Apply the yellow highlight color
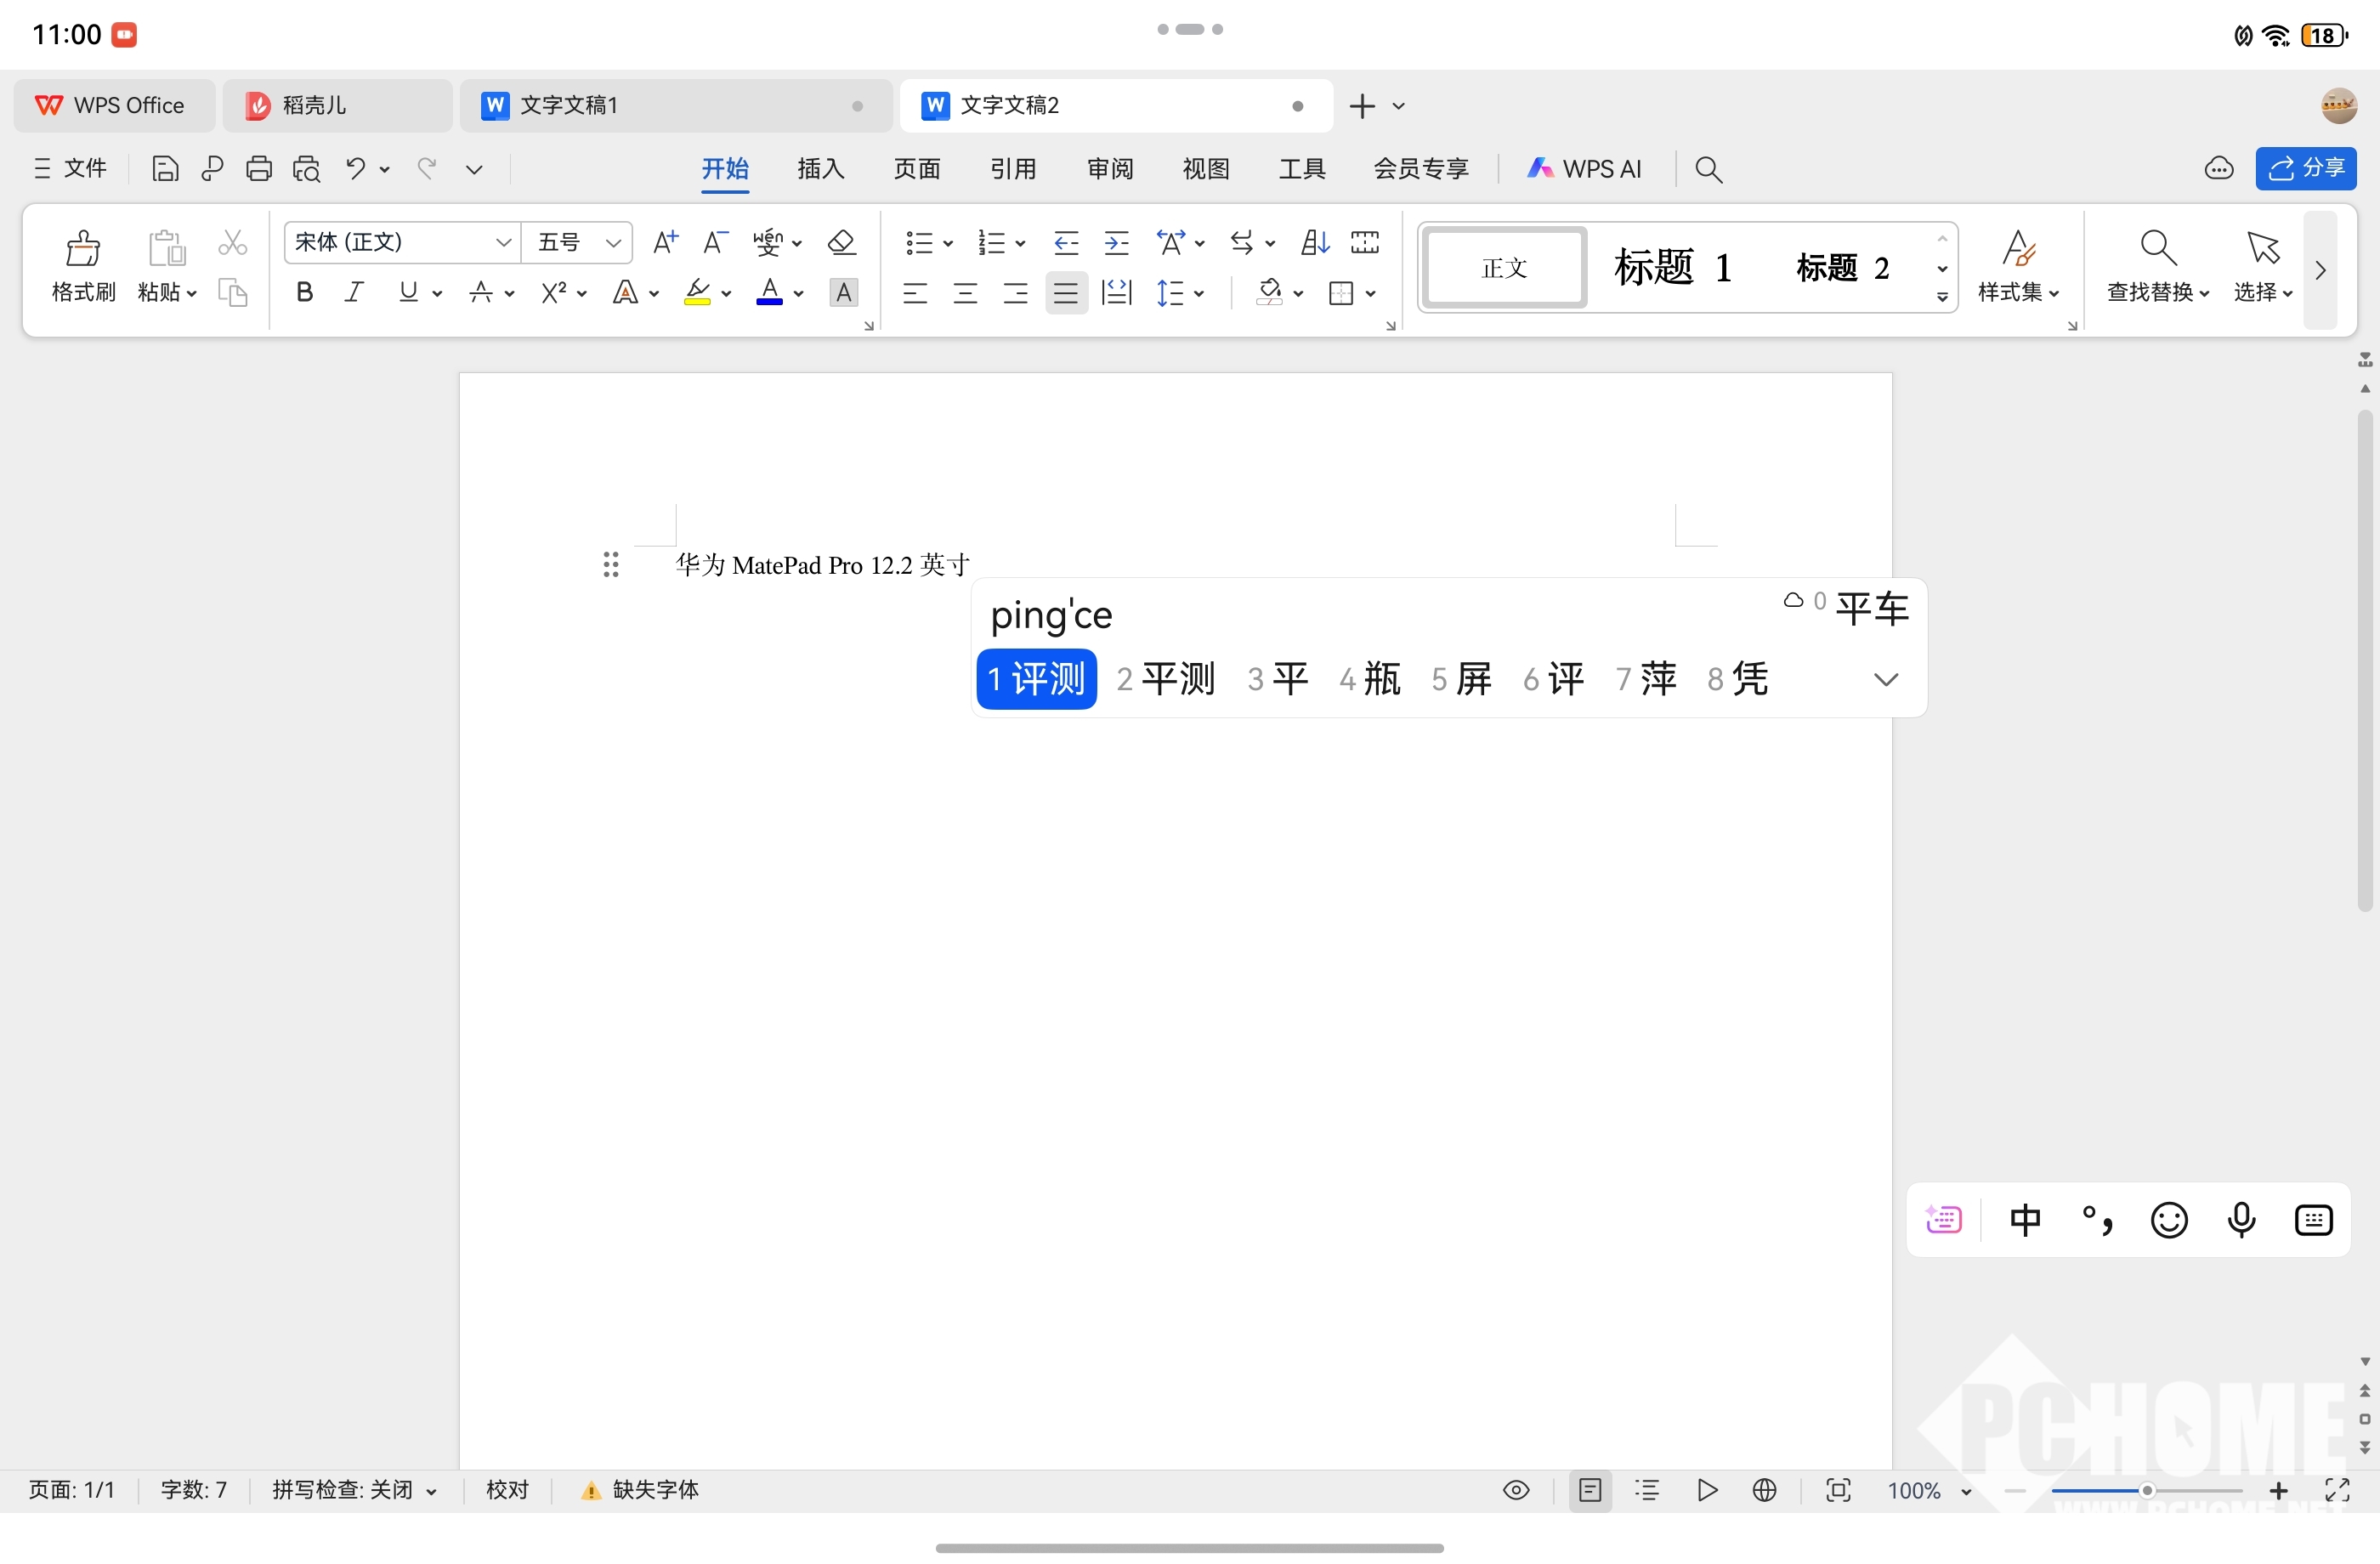This screenshot has width=2380, height=1564. (x=697, y=293)
